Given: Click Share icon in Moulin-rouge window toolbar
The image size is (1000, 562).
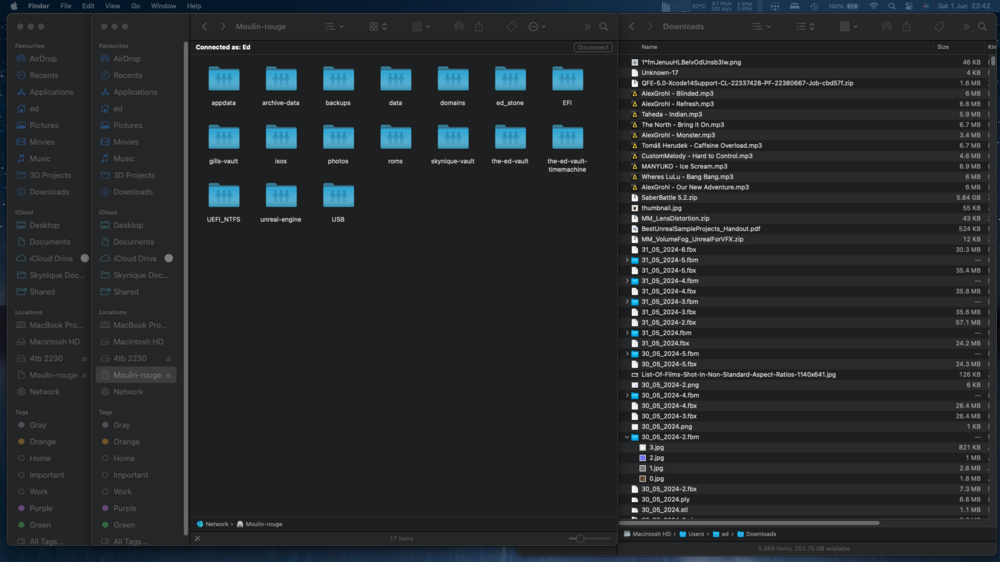Looking at the screenshot, I should point(479,27).
